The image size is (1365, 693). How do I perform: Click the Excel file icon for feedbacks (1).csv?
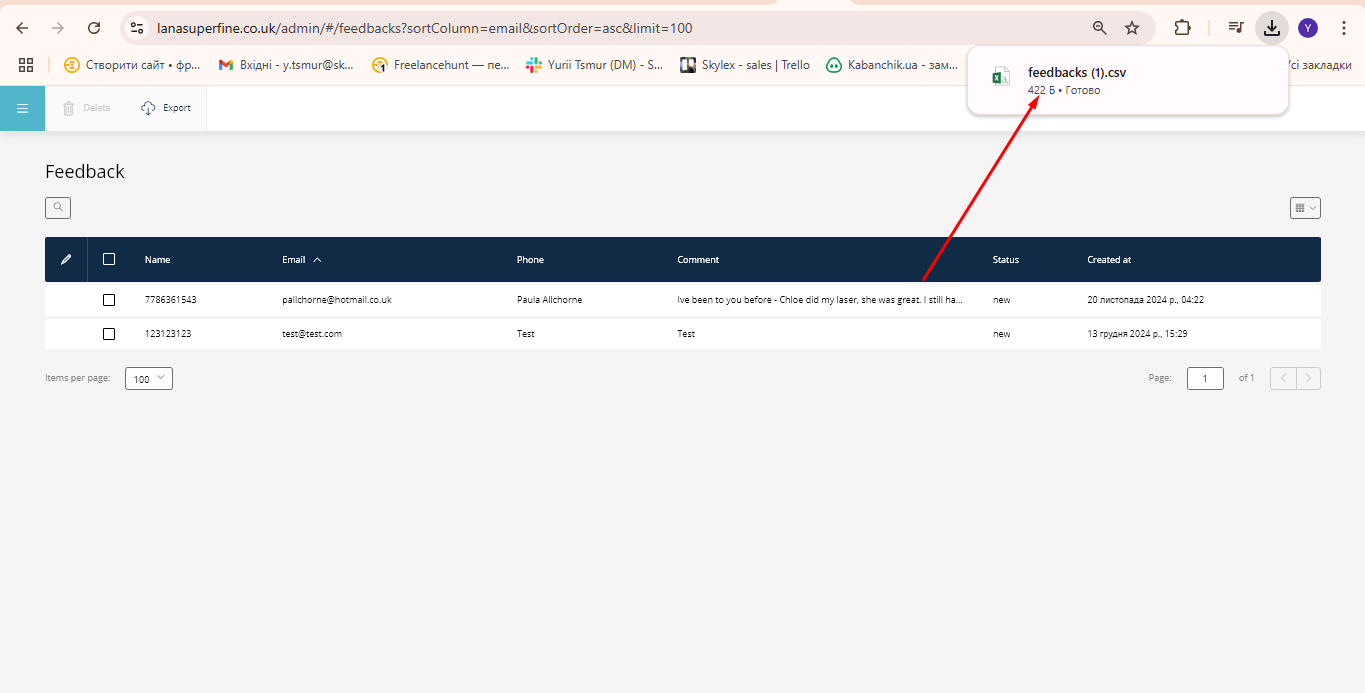(x=1000, y=77)
